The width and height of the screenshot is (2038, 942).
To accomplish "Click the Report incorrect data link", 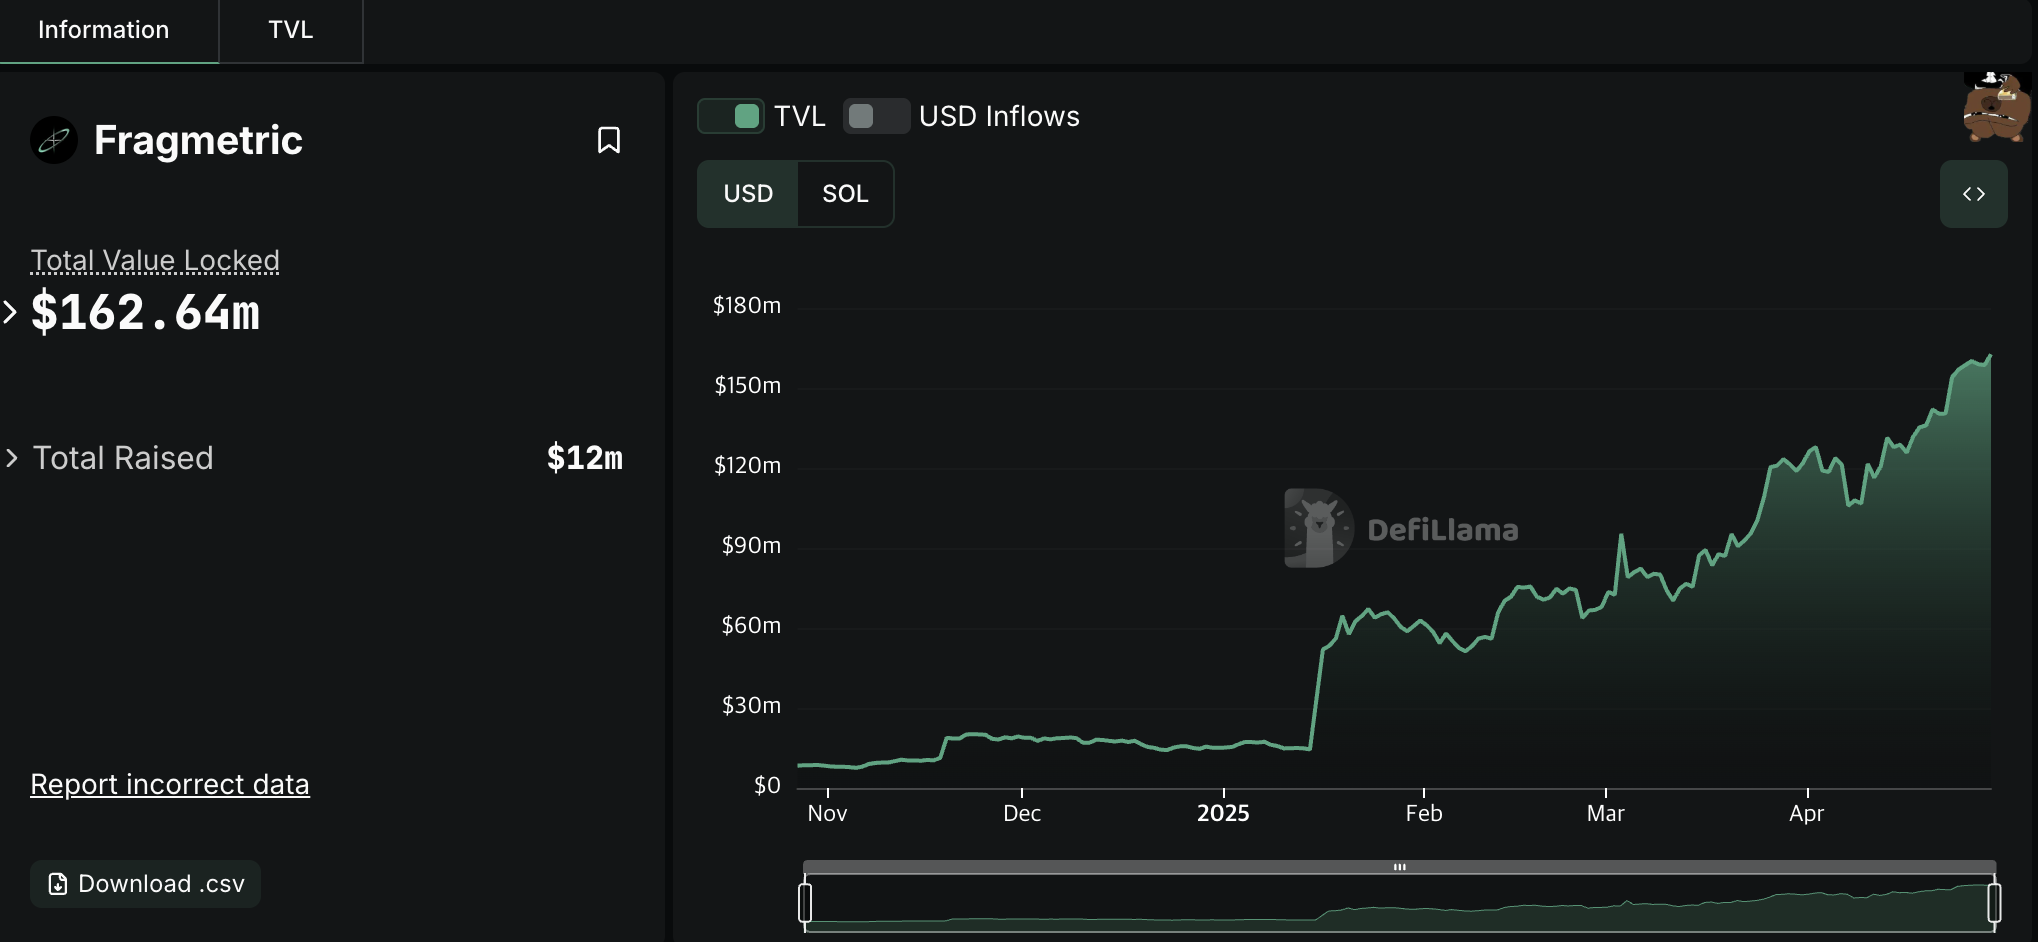I will pos(170,784).
